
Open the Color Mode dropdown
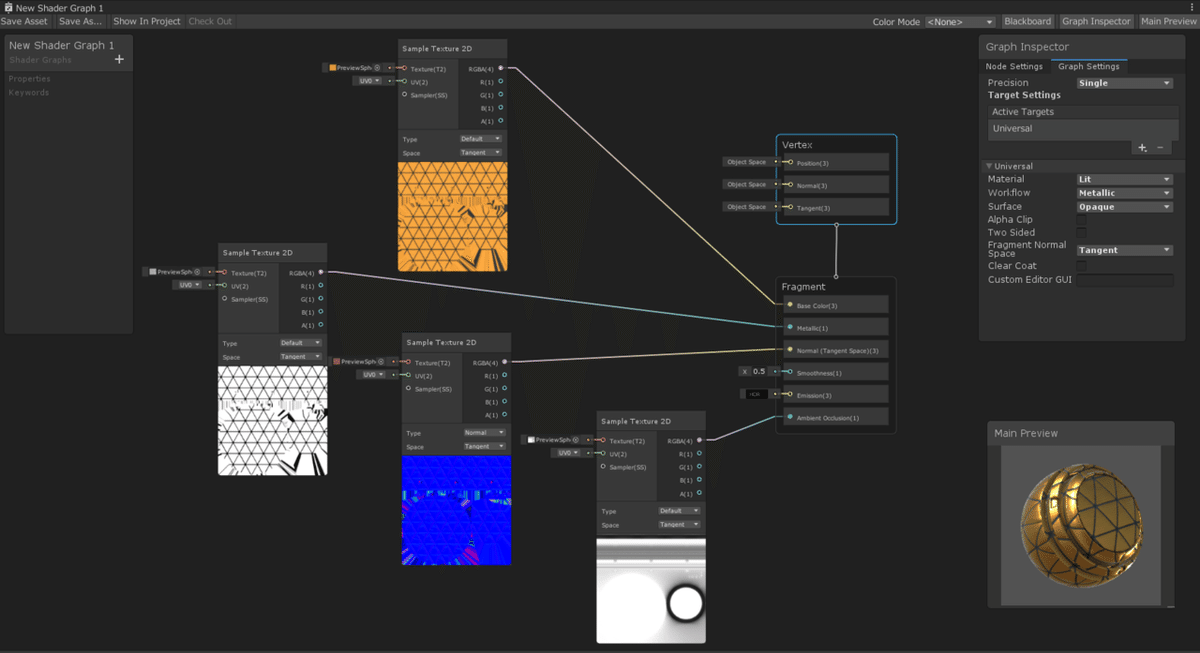[x=960, y=22]
